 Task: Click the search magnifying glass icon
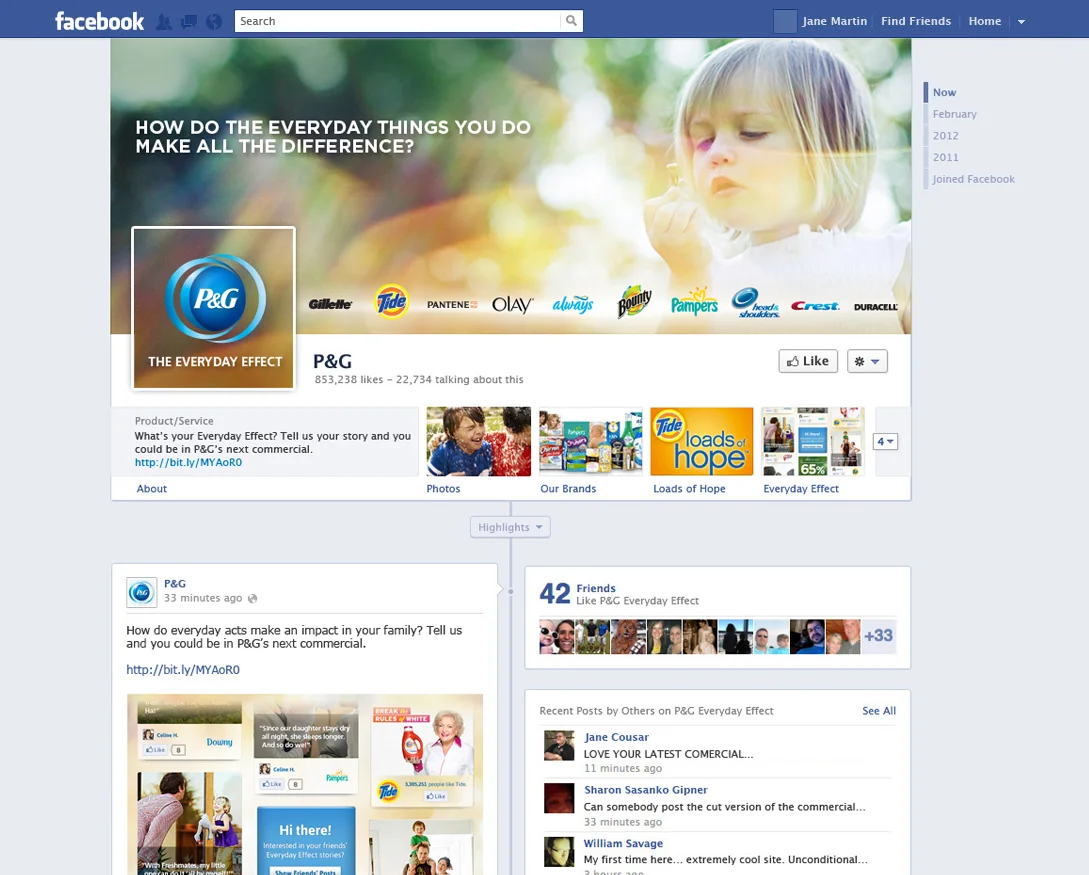coord(571,20)
